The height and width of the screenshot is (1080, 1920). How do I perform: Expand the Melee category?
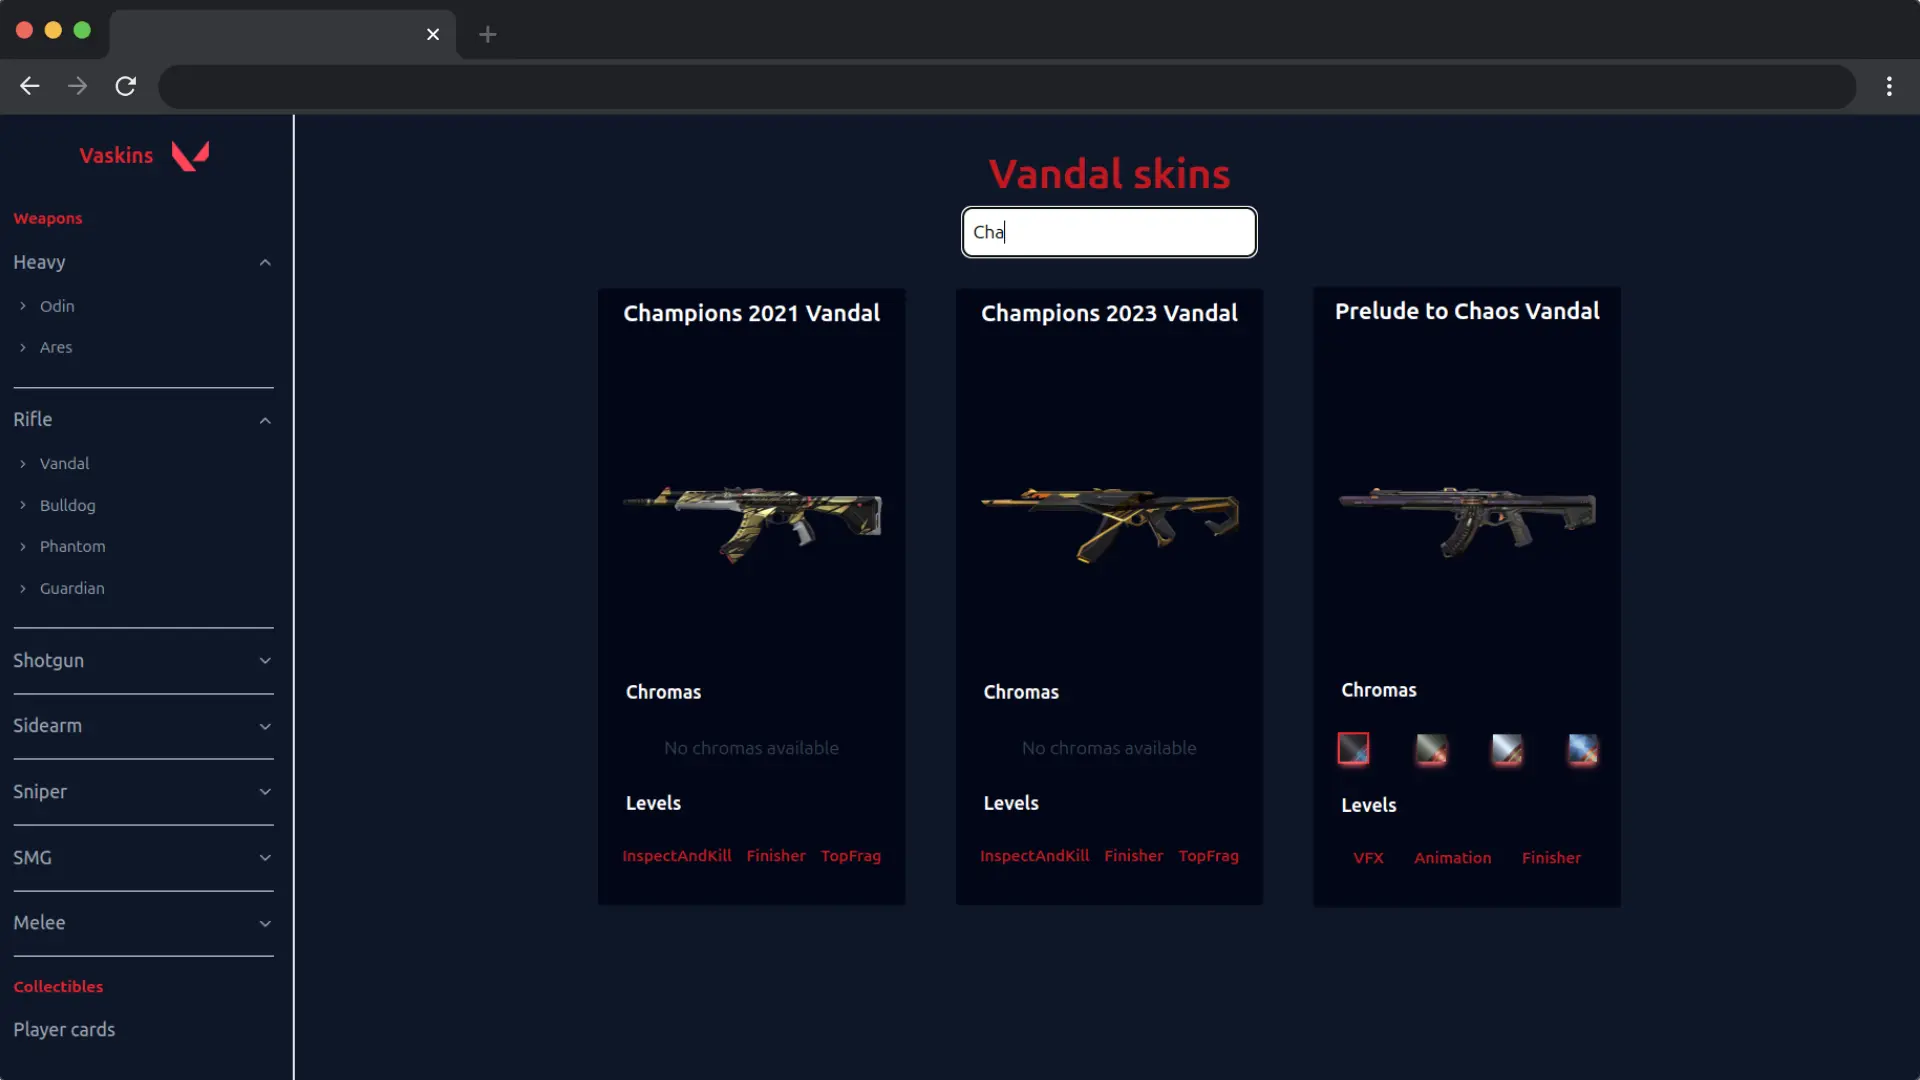tap(265, 923)
